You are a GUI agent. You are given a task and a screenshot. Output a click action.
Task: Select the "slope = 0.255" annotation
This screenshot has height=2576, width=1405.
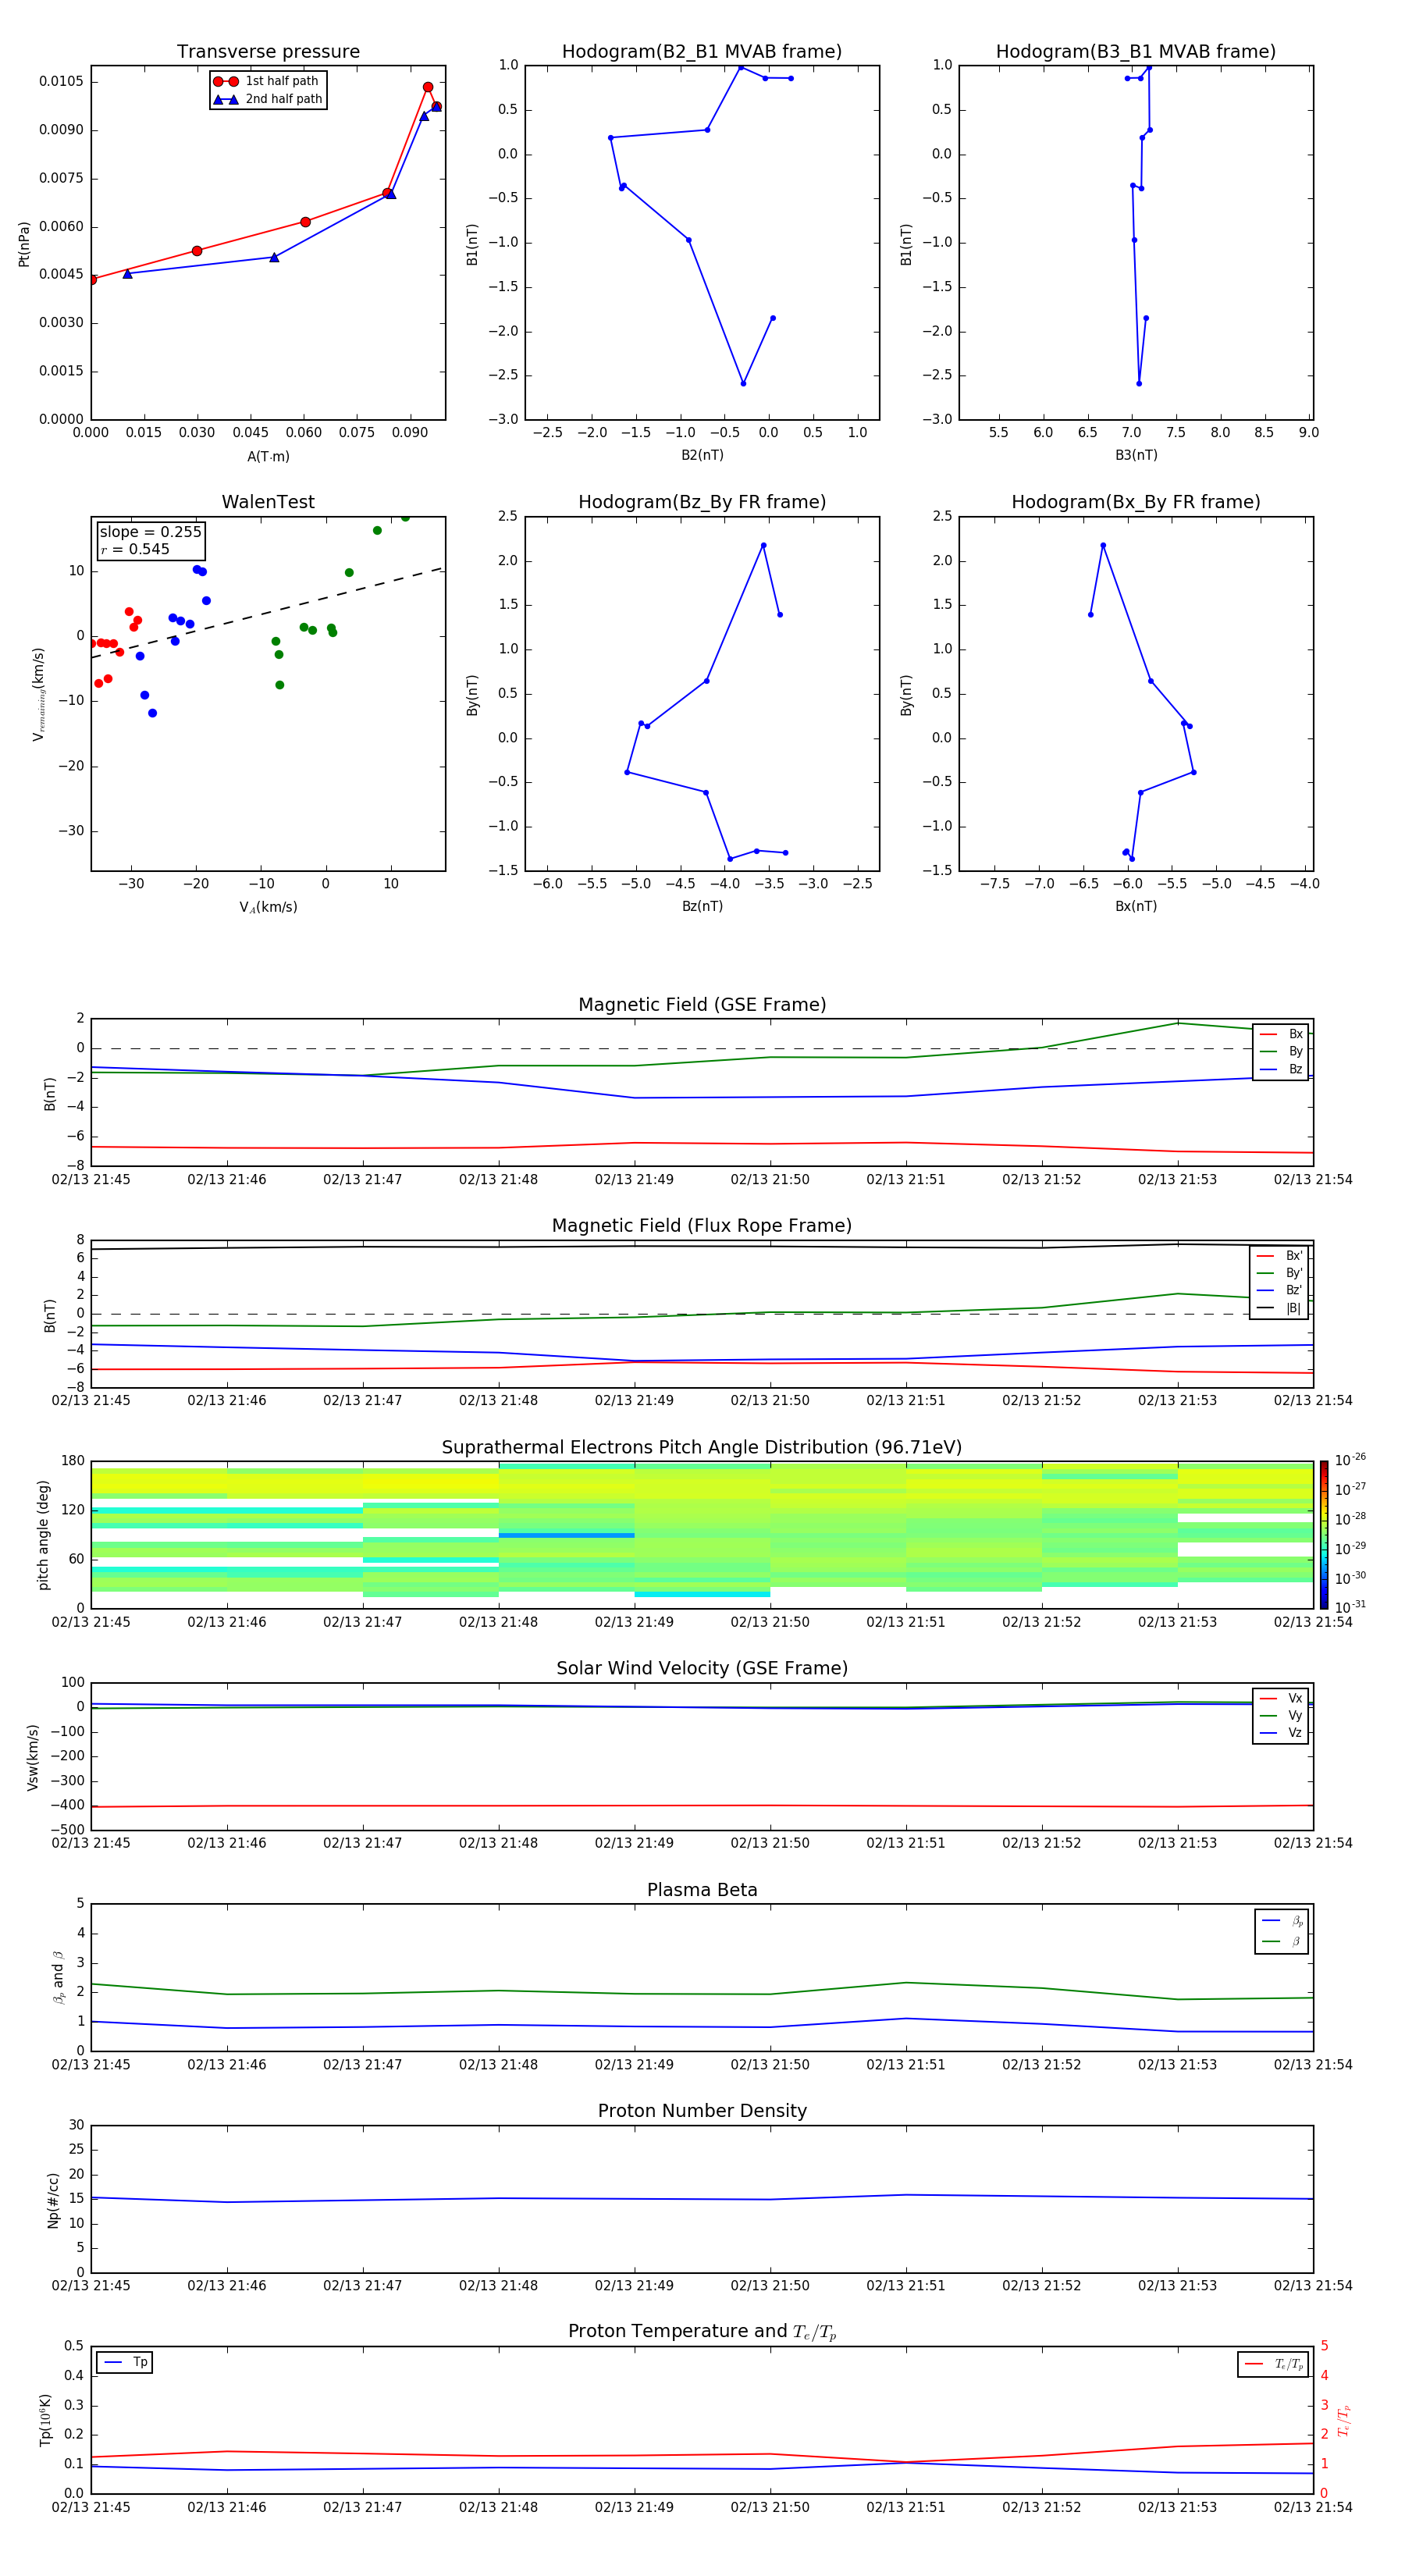(x=150, y=532)
